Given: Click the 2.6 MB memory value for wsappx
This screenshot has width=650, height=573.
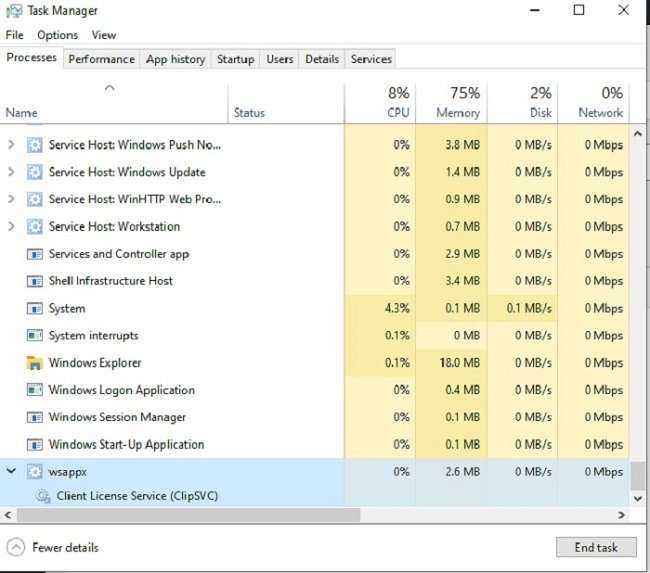Looking at the screenshot, I should (463, 472).
